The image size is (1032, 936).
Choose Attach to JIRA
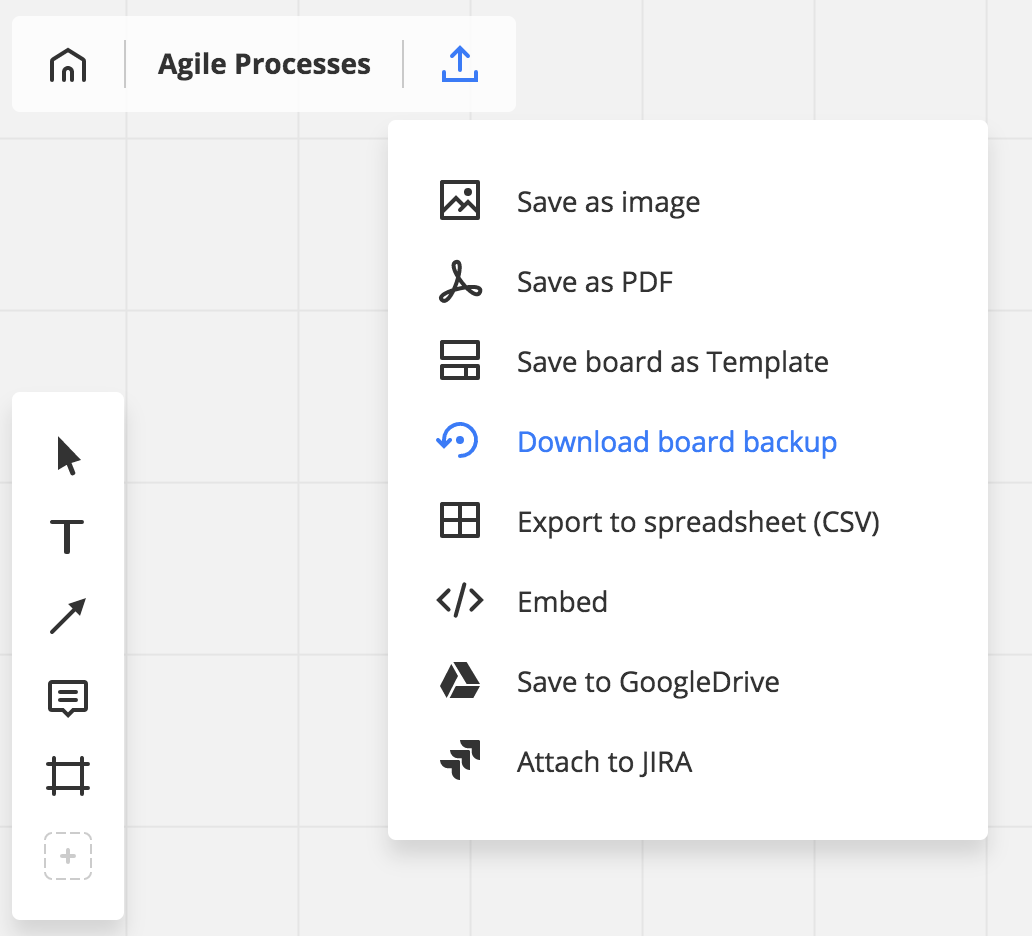604,762
